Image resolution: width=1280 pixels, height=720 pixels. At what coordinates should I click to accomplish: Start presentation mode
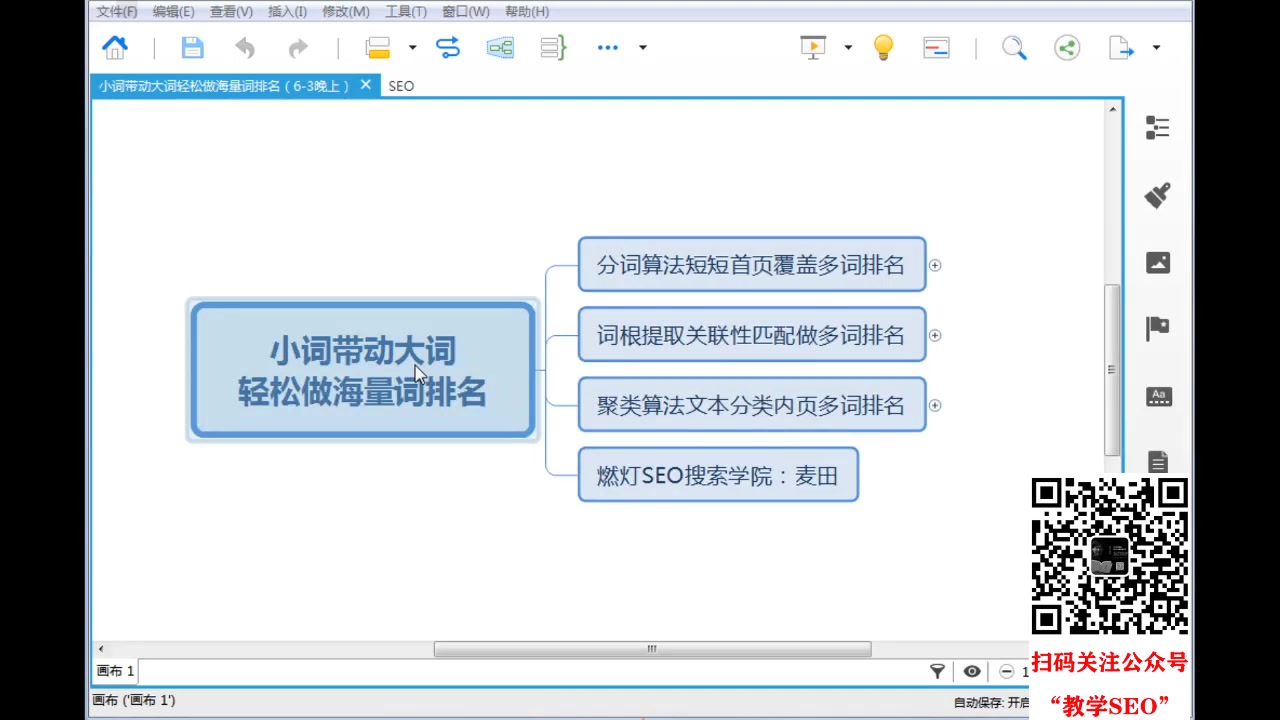click(x=813, y=47)
